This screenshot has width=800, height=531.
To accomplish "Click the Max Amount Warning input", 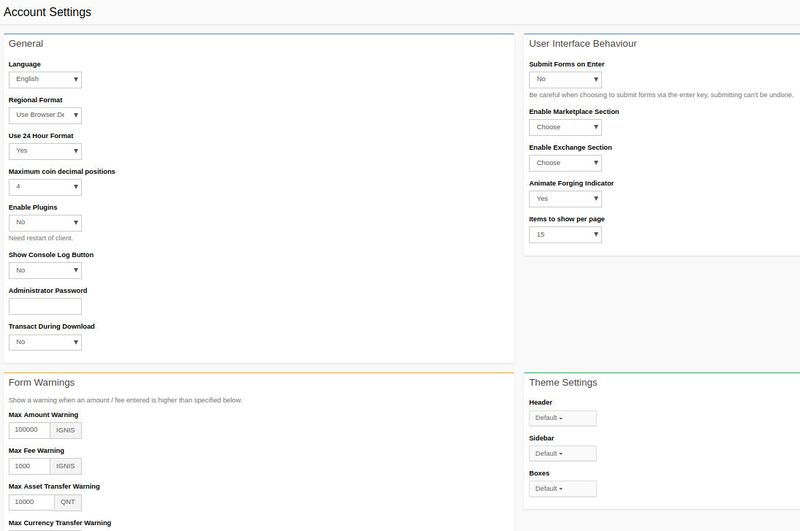I will coord(29,430).
